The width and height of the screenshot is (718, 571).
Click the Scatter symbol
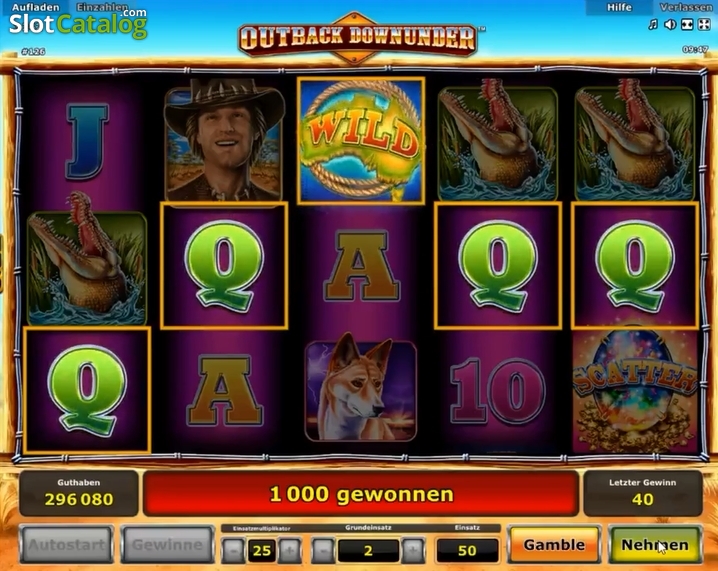(x=635, y=391)
